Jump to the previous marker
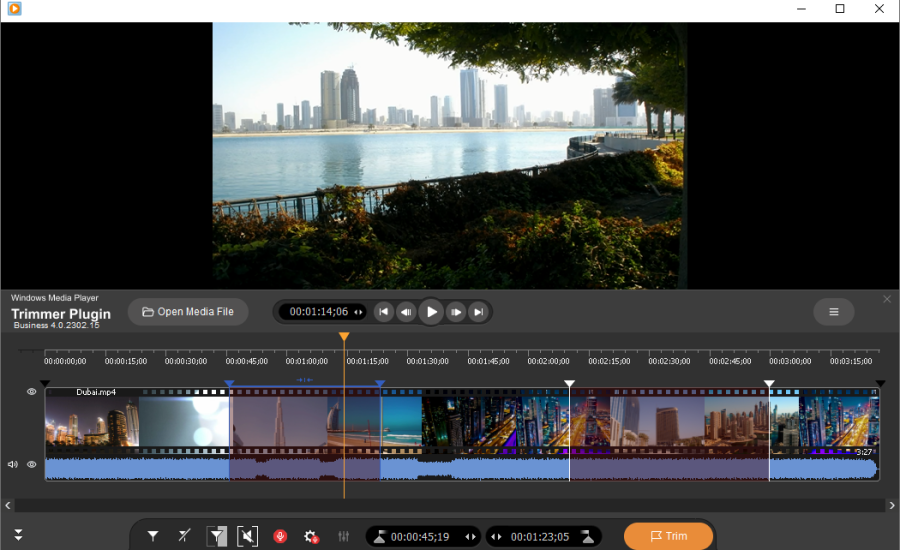 point(383,312)
